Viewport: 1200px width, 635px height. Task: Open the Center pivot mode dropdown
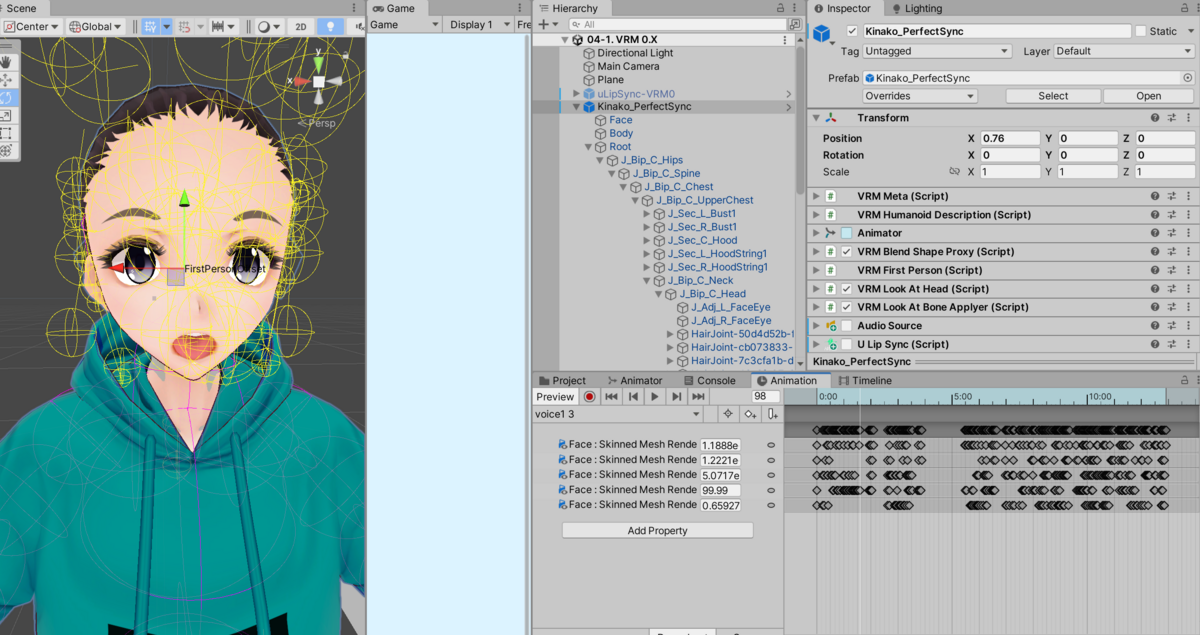[32, 27]
